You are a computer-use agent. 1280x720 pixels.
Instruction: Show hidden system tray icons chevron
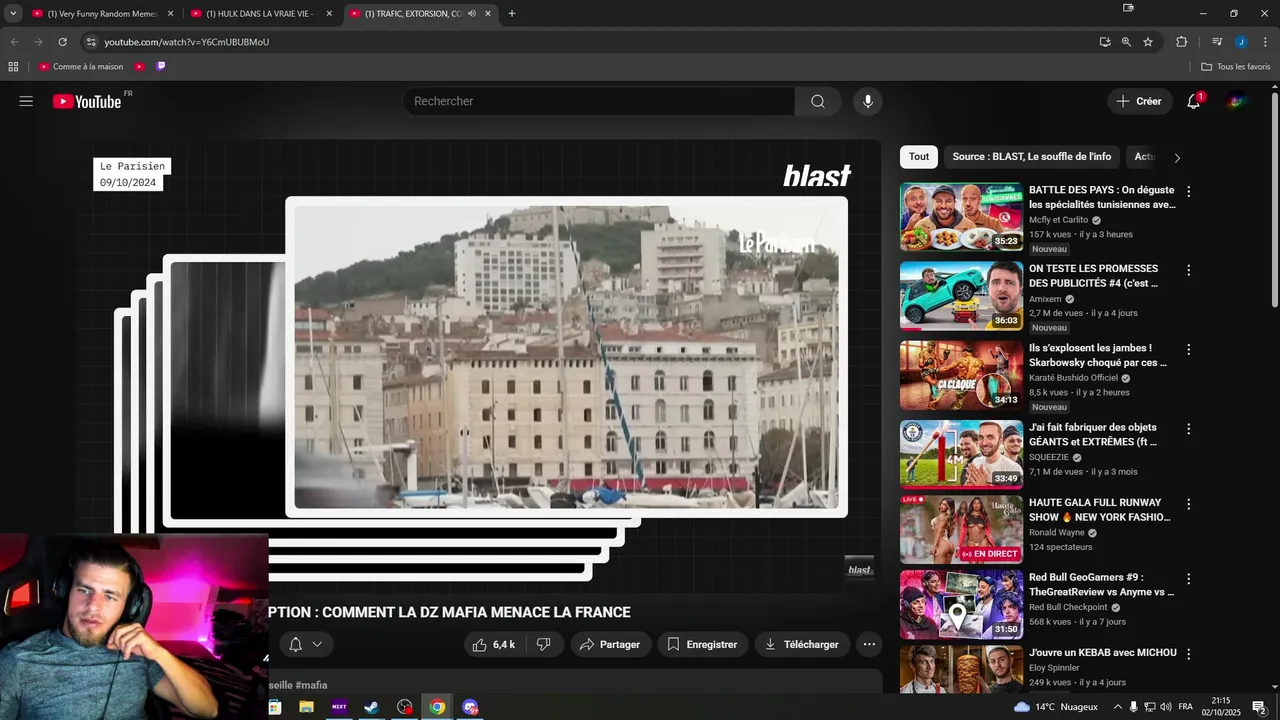(1118, 707)
